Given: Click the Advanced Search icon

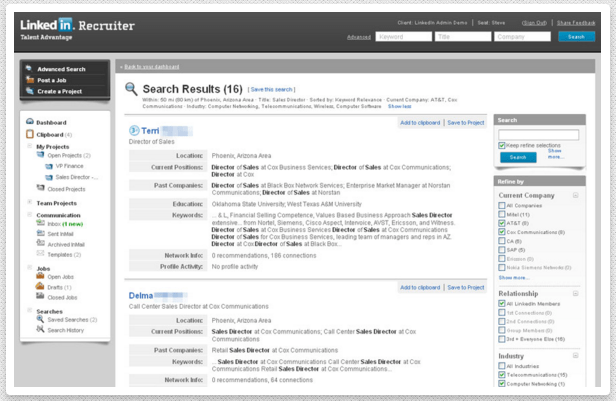Looking at the screenshot, I should tap(29, 68).
